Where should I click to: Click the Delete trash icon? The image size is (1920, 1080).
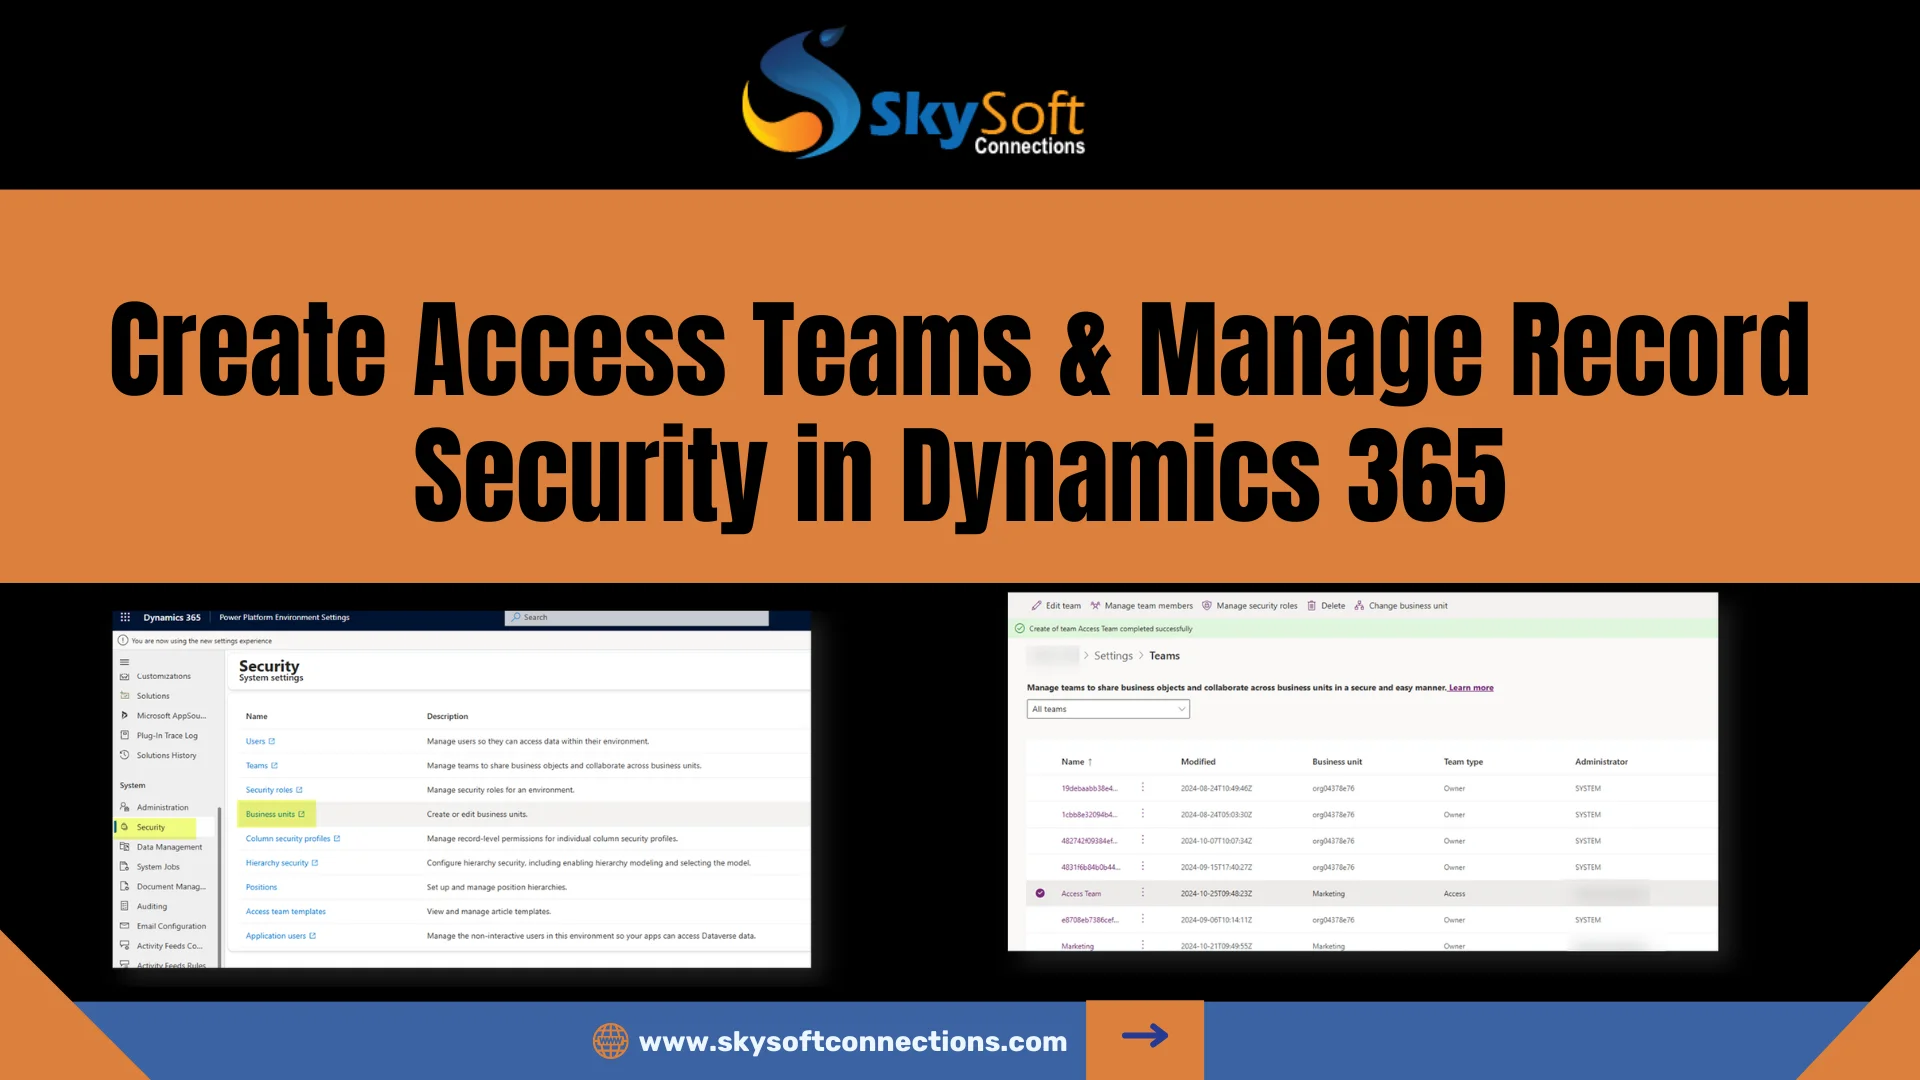[x=1312, y=606]
